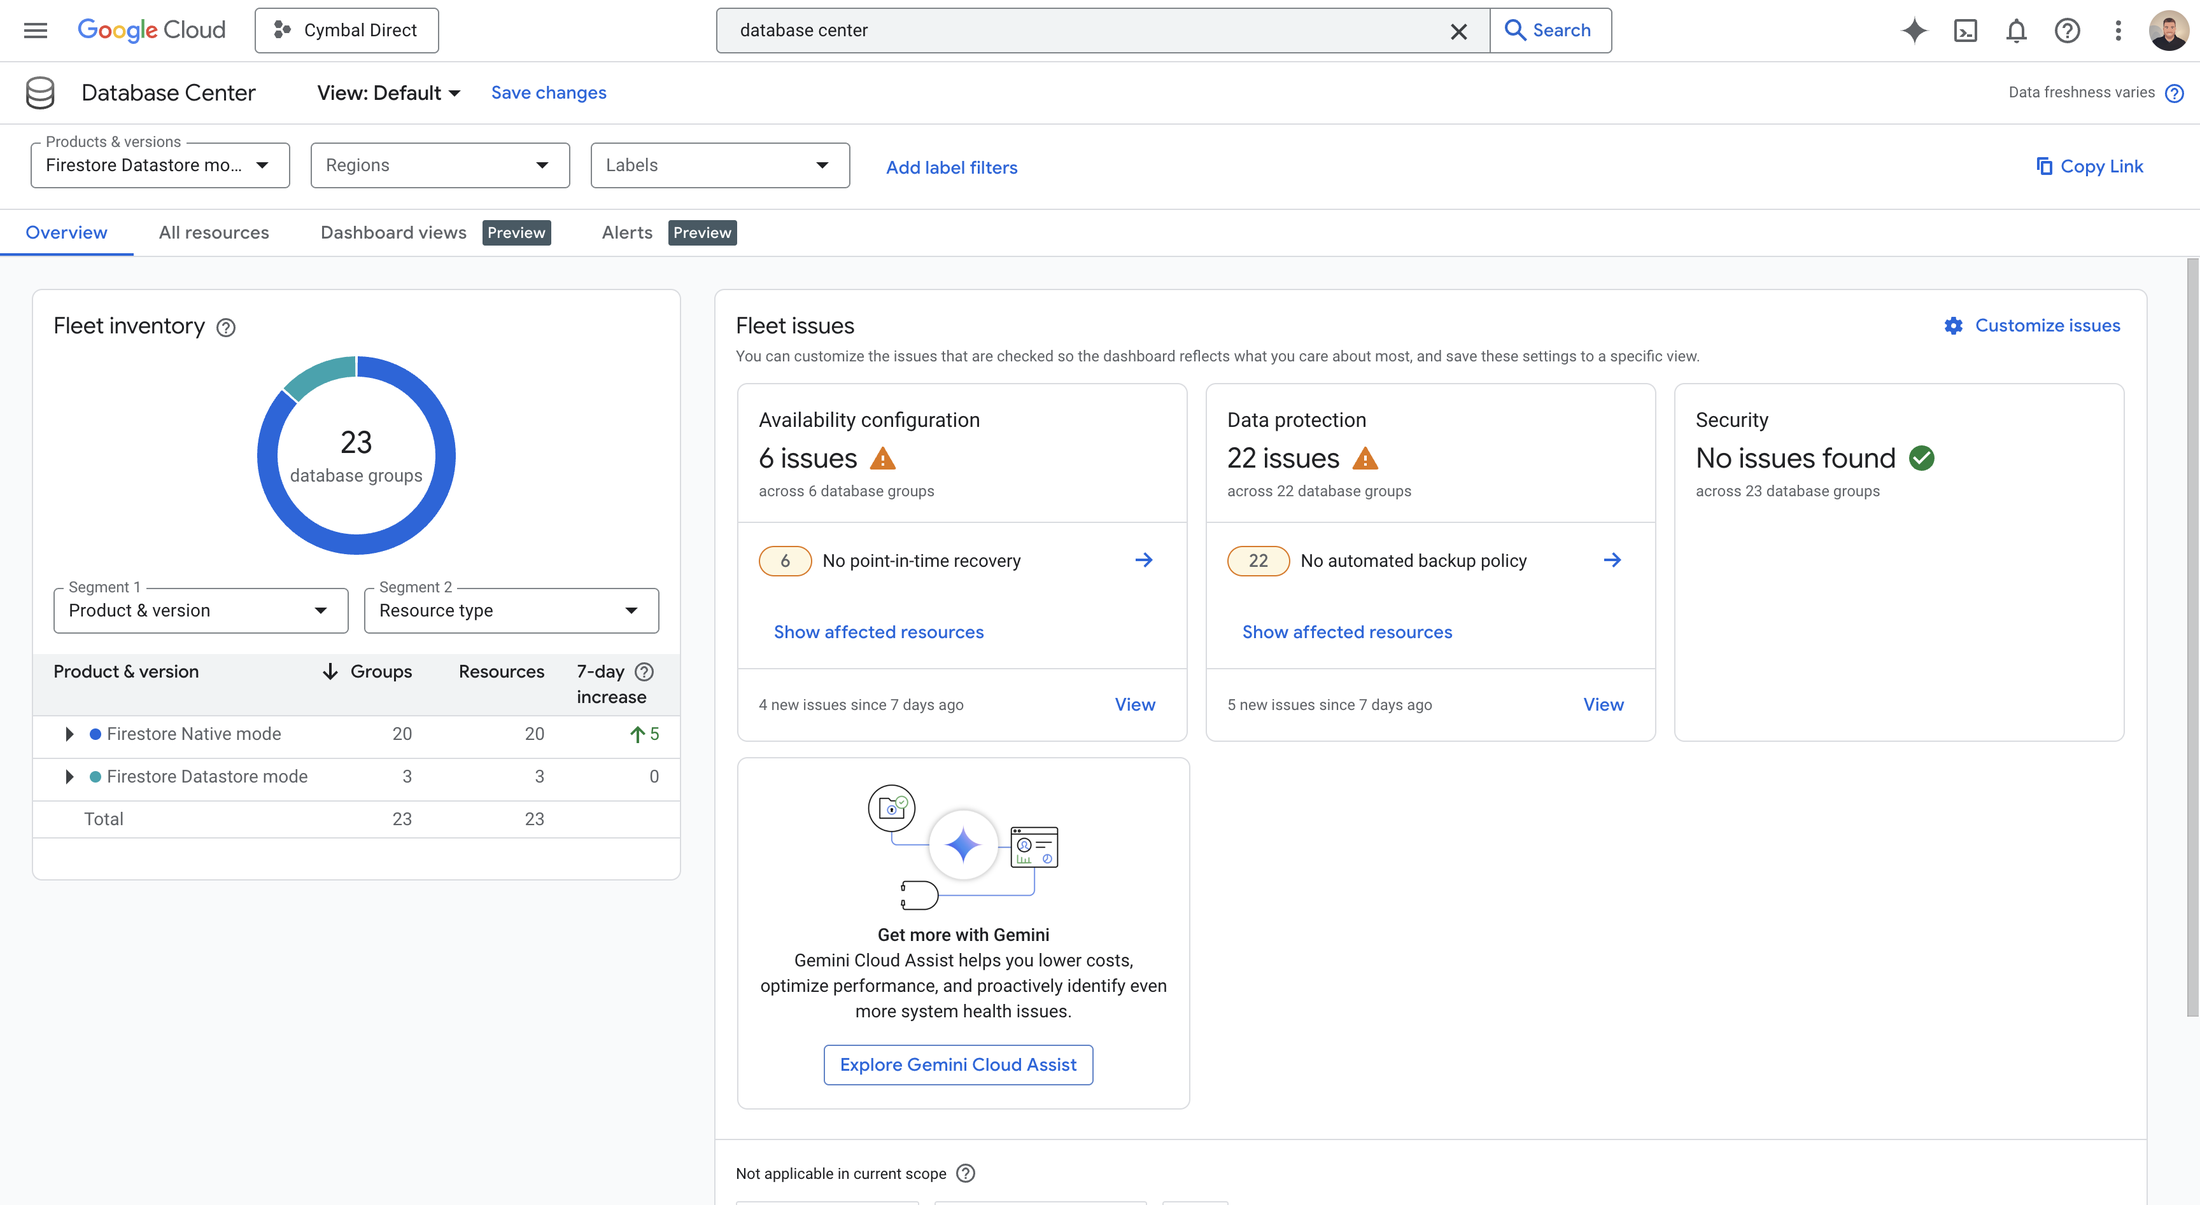Click Explore Gemini Cloud Assist button

958,1065
